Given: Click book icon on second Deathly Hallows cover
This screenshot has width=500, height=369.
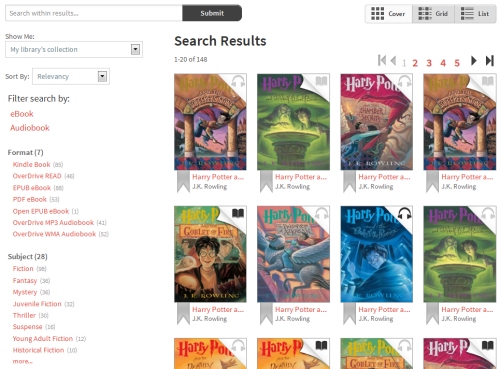Looking at the screenshot, I should [x=321, y=345].
